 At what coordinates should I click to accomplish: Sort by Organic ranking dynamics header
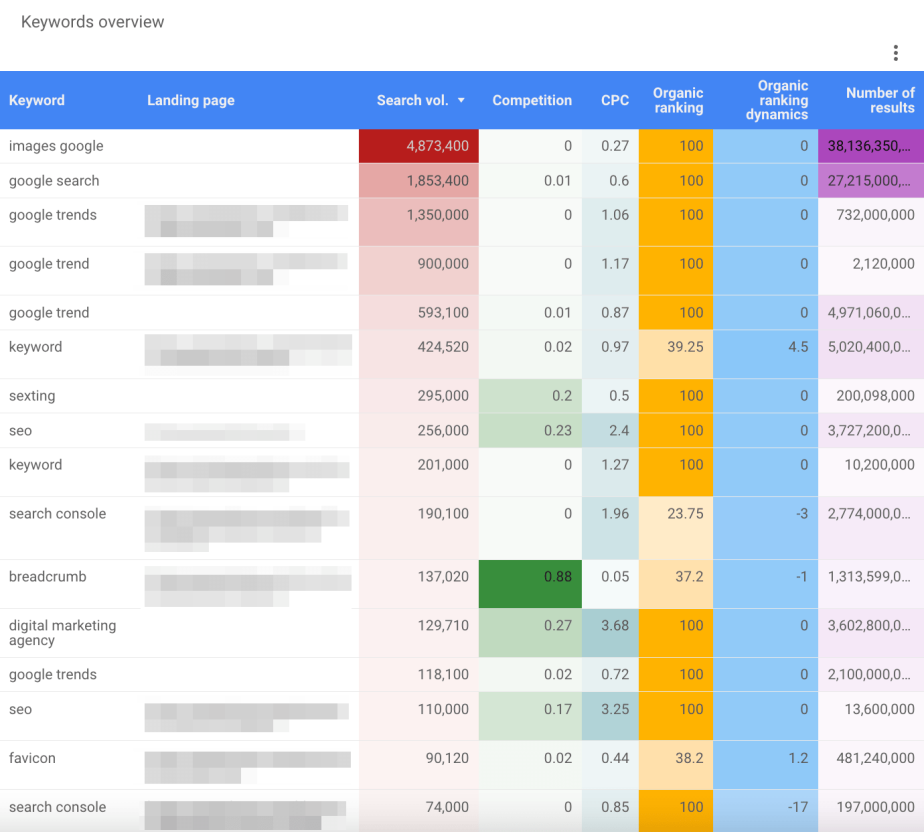point(782,100)
